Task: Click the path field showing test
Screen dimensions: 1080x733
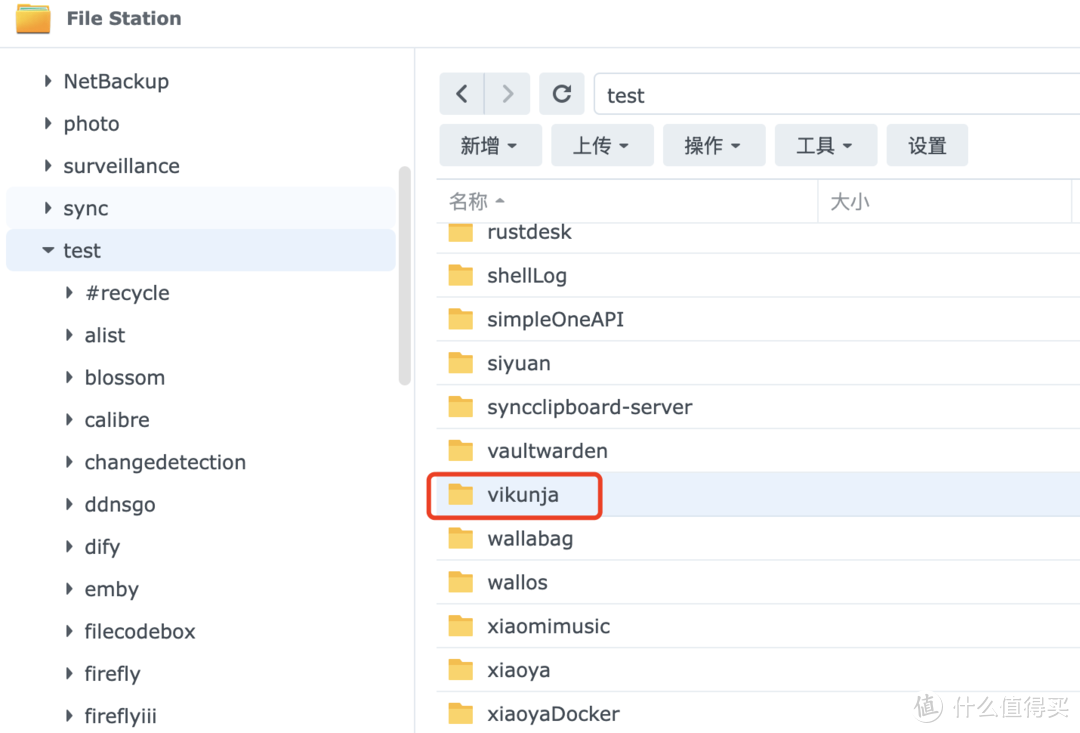Action: click(830, 95)
